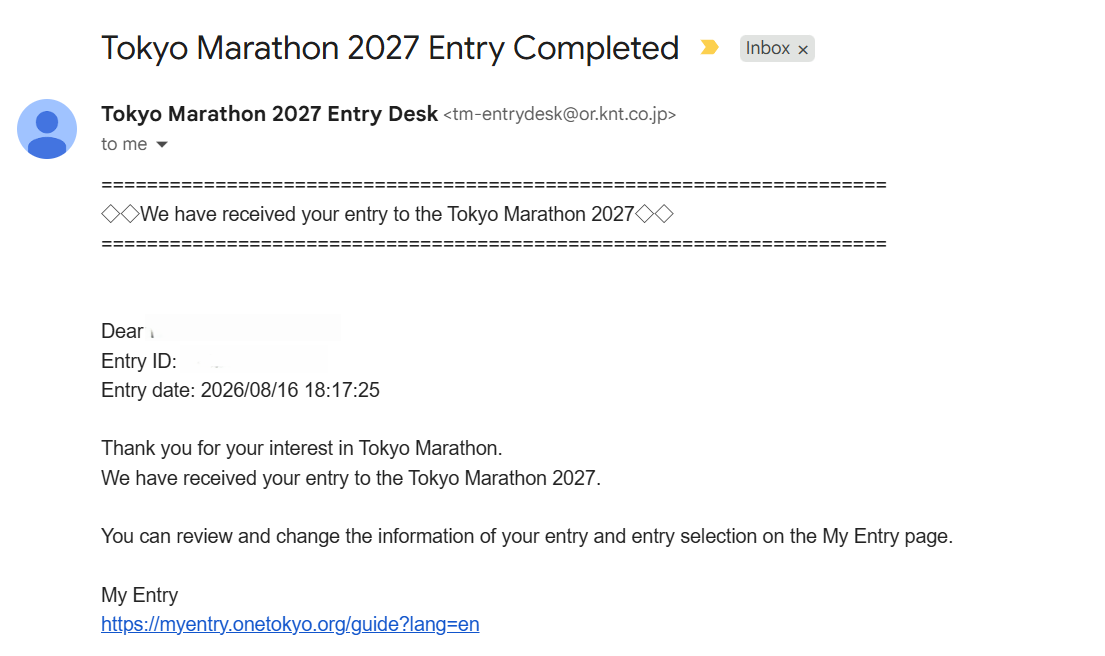Click the "You can review and change" sentence
1105x656 pixels.
click(x=527, y=536)
